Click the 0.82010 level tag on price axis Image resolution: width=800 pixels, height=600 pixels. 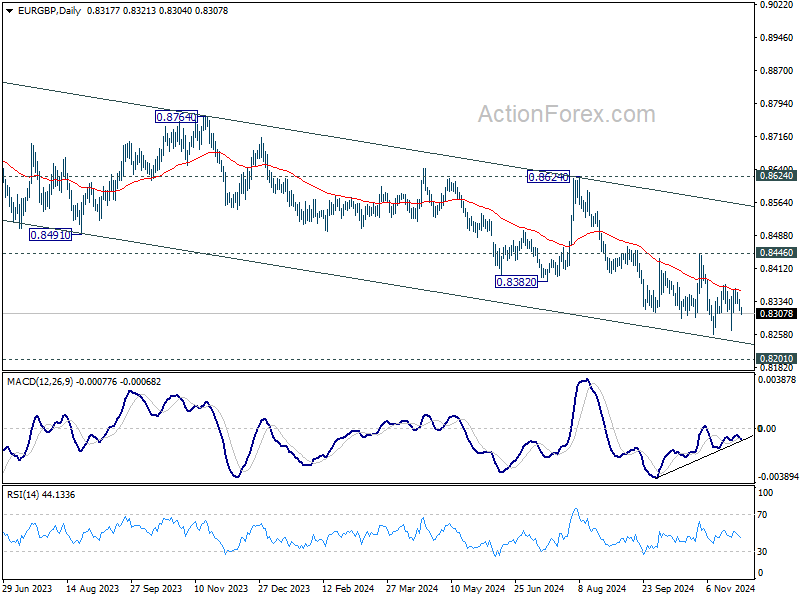pyautogui.click(x=777, y=359)
